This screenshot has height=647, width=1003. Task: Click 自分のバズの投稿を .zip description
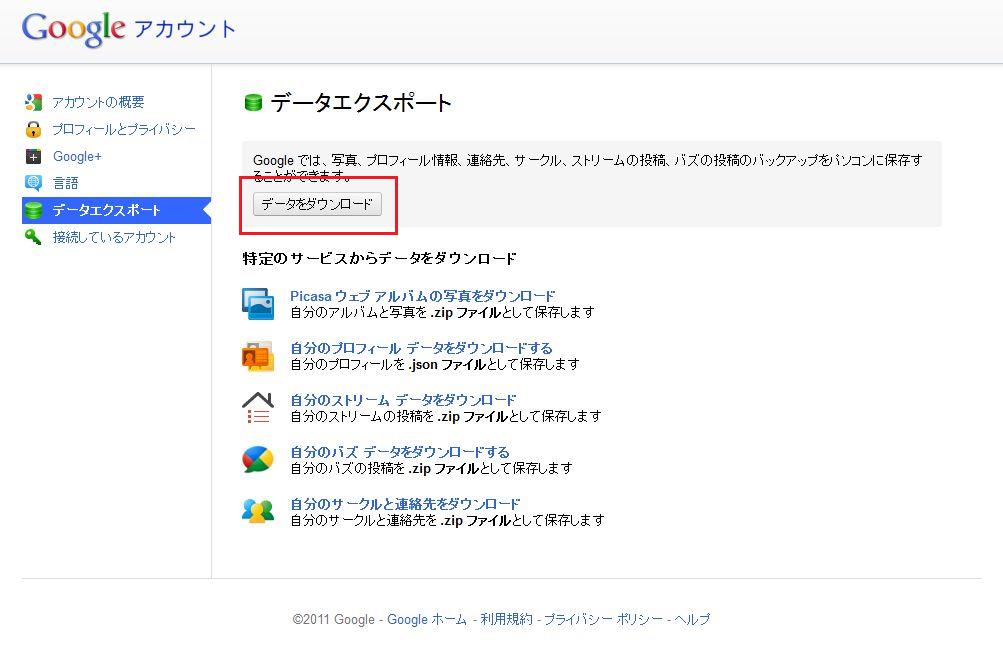coord(431,468)
